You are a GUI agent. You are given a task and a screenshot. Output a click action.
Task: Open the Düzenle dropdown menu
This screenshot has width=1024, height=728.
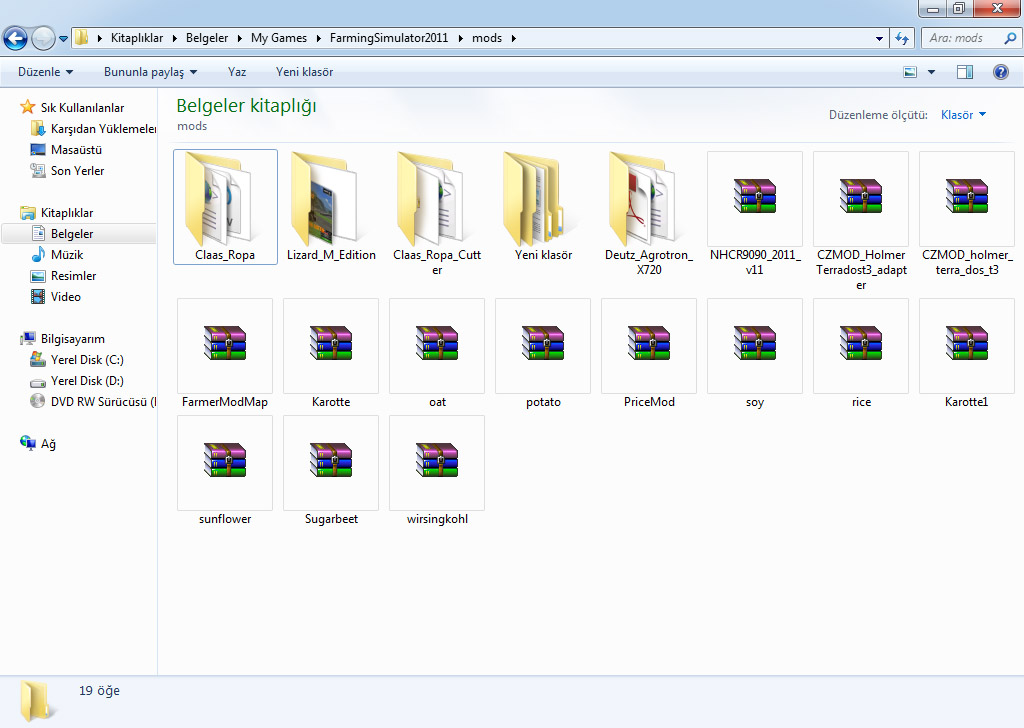coord(45,72)
